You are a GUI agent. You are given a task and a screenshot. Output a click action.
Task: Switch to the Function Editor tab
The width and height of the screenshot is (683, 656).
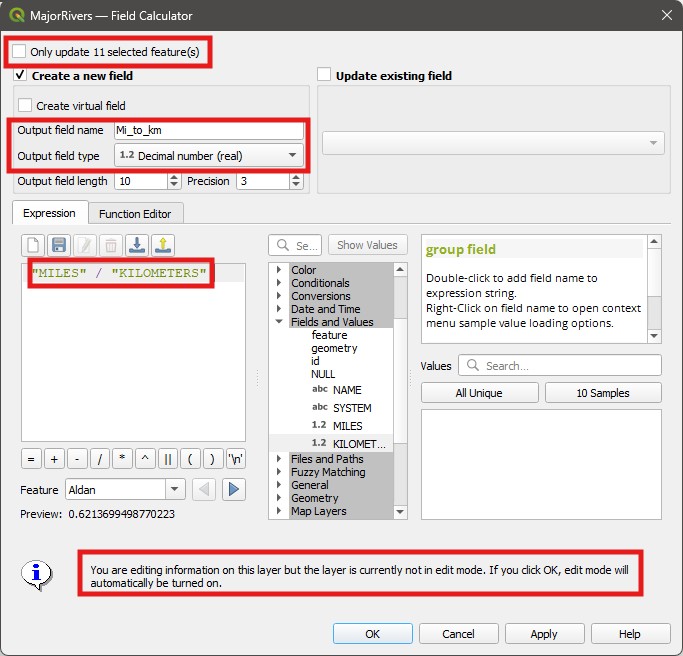coord(135,213)
